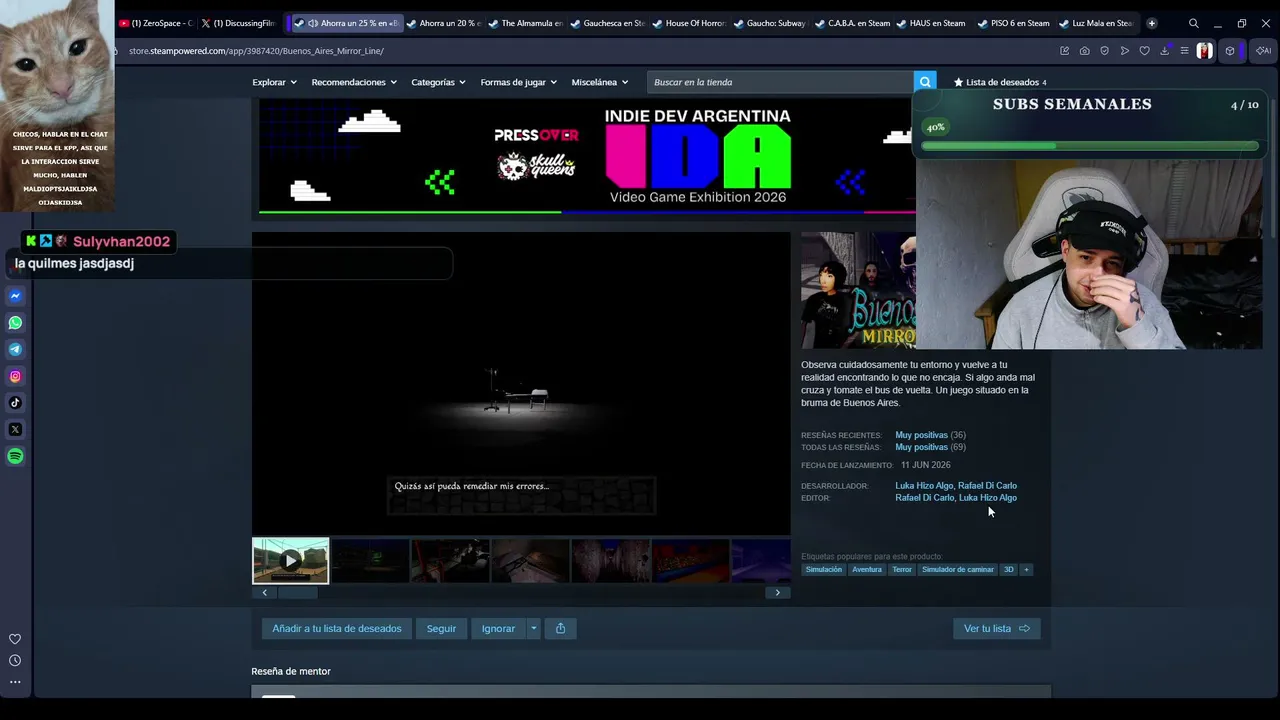This screenshot has height=720, width=1280.
Task: Select the Simulación tag
Action: [x=824, y=569]
